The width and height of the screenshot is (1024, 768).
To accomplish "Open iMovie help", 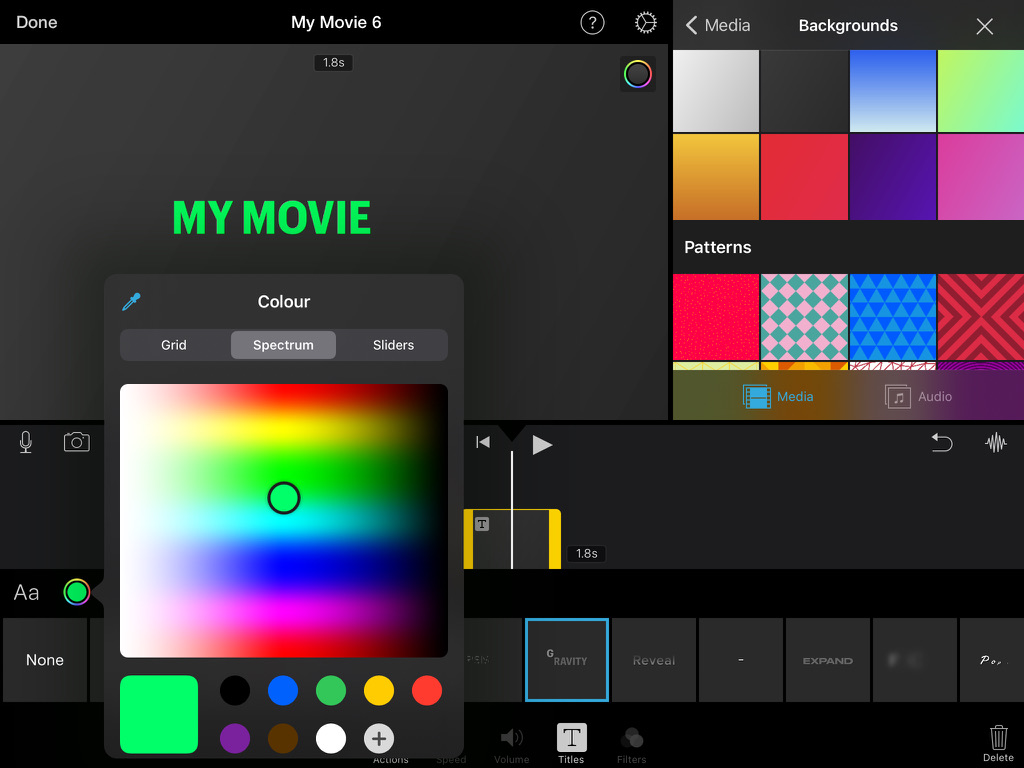I will [592, 22].
